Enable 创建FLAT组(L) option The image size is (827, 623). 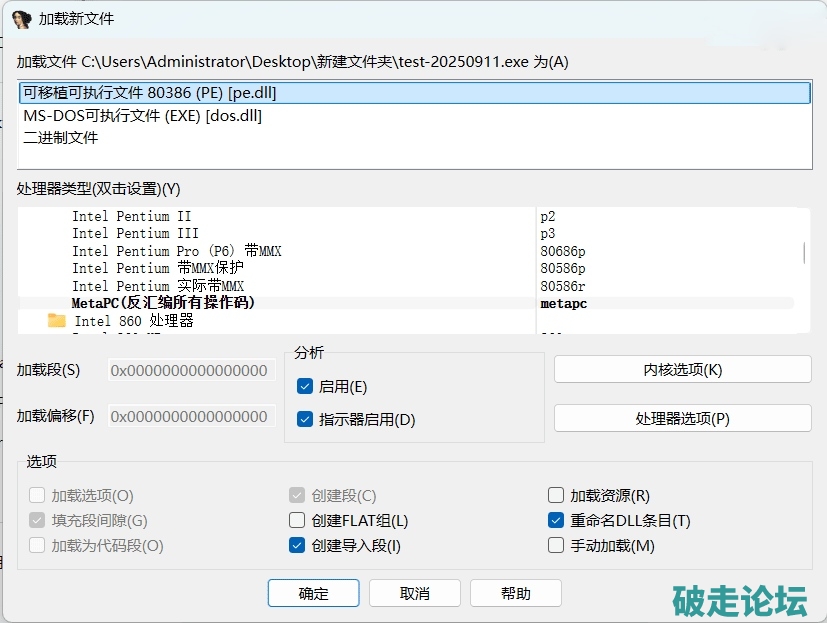pos(297,520)
